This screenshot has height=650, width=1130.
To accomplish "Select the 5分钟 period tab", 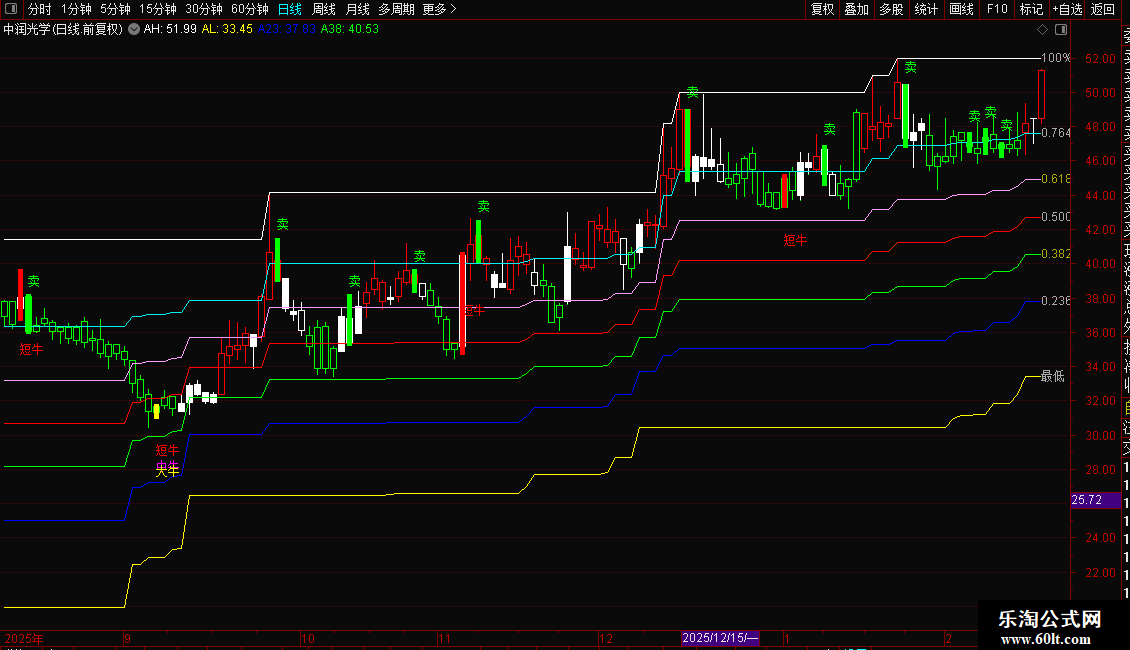I will 115,9.
